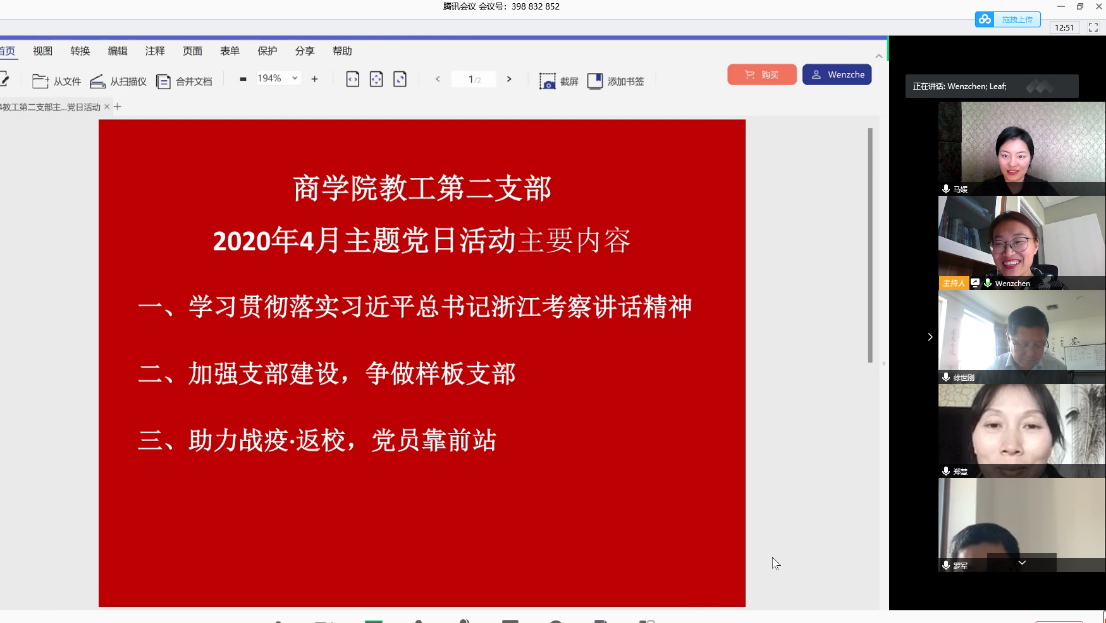The width and height of the screenshot is (1106, 623).
Task: Collapse the participant video sidebar
Action: pos(929,337)
